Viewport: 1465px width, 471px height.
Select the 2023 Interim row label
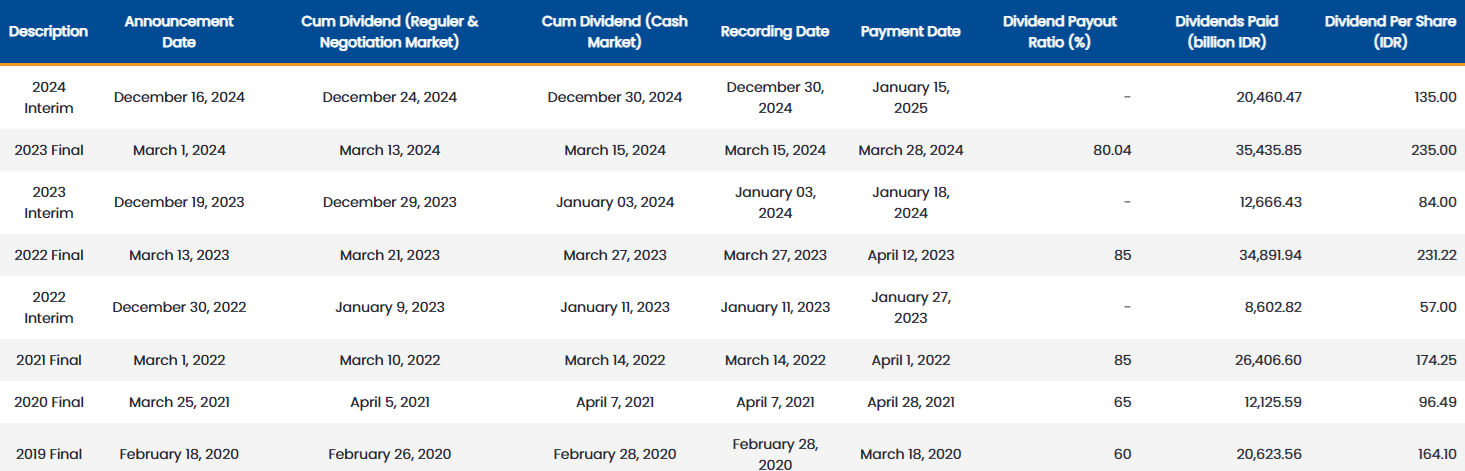point(49,202)
